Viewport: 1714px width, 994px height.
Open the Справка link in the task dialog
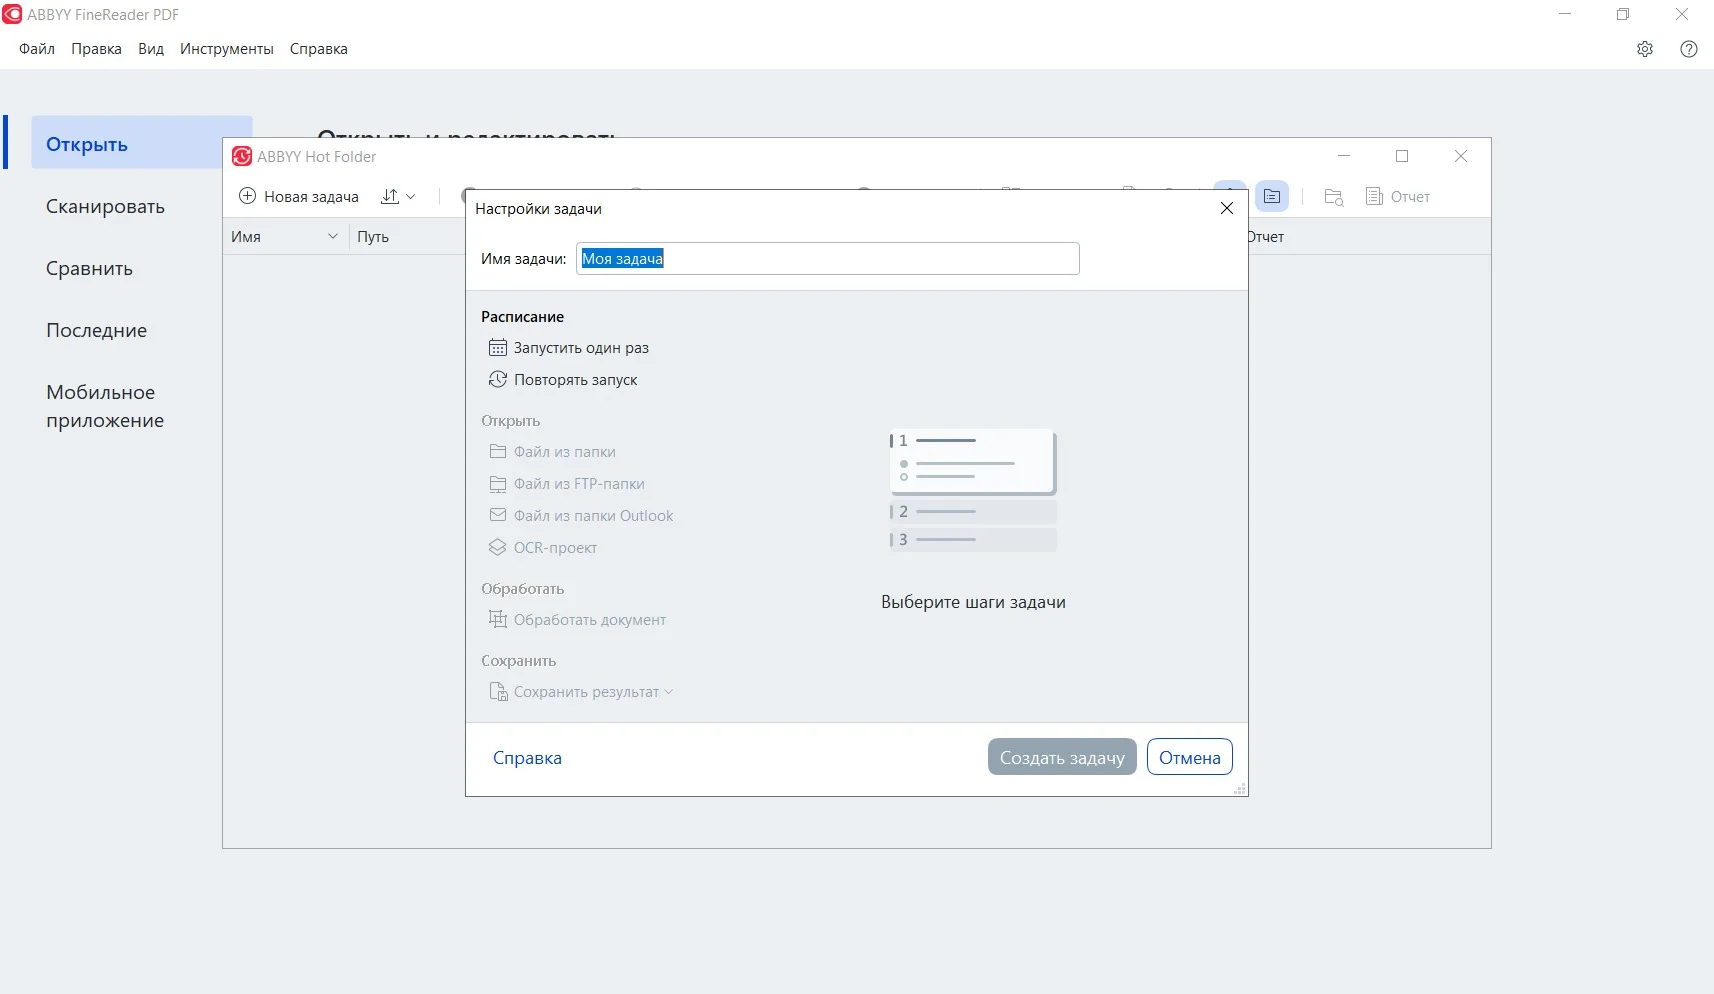(x=527, y=758)
